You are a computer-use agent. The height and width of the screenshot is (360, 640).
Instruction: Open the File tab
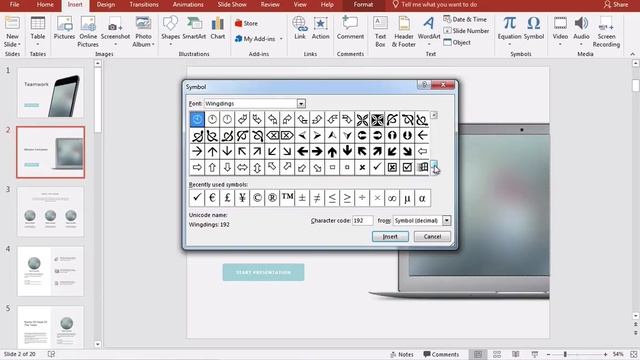click(x=14, y=4)
